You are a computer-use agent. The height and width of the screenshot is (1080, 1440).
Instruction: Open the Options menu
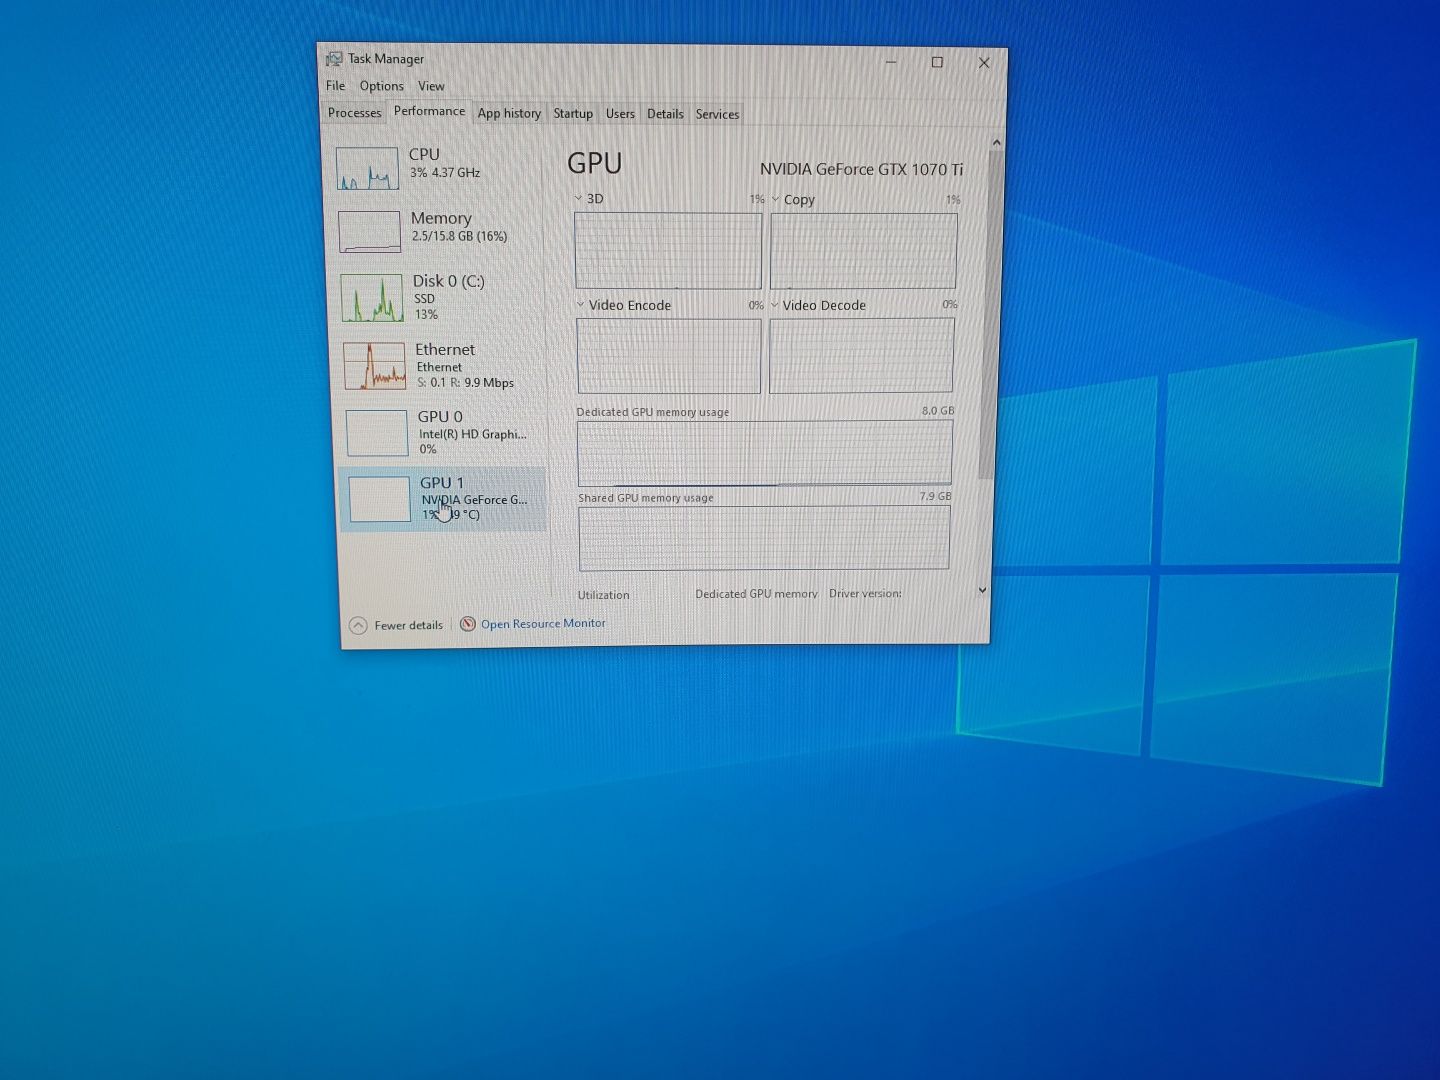click(382, 86)
